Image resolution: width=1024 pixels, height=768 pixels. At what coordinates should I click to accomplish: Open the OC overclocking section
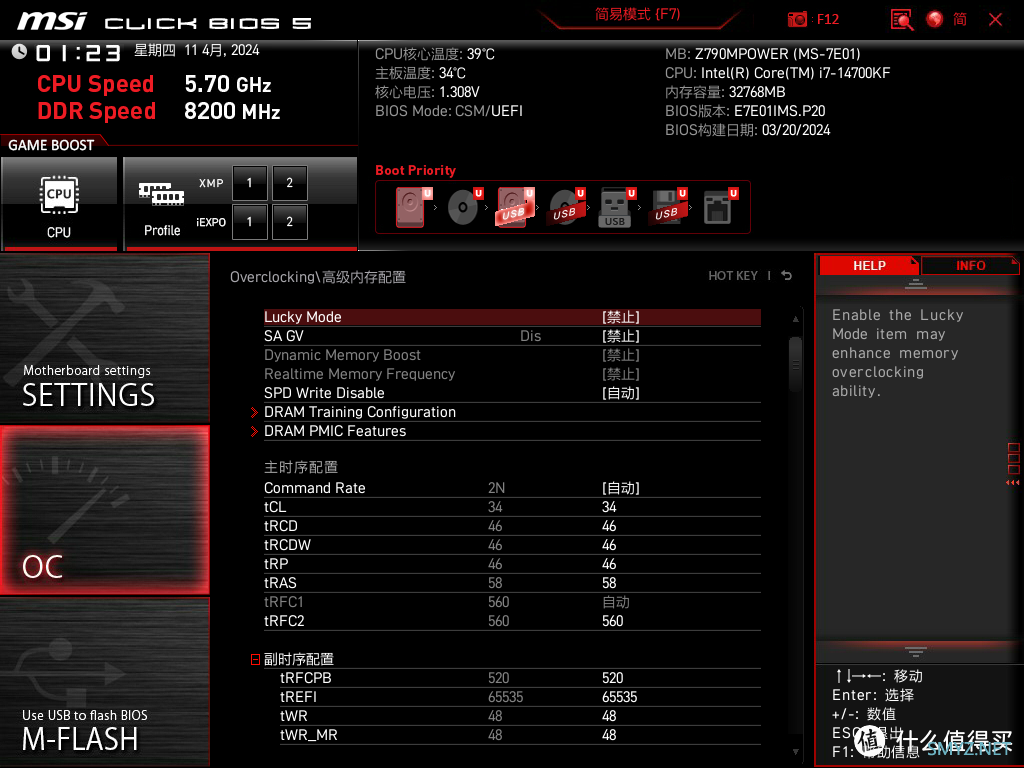tap(104, 510)
